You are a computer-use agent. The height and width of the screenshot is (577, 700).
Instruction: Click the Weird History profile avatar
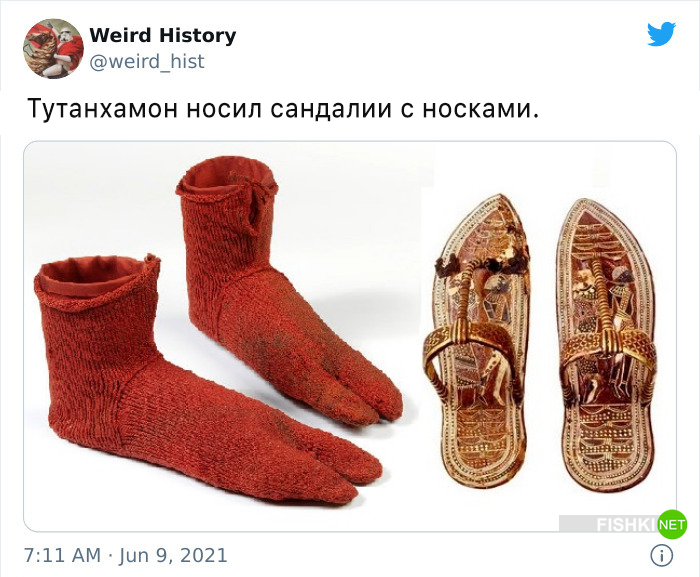point(54,48)
